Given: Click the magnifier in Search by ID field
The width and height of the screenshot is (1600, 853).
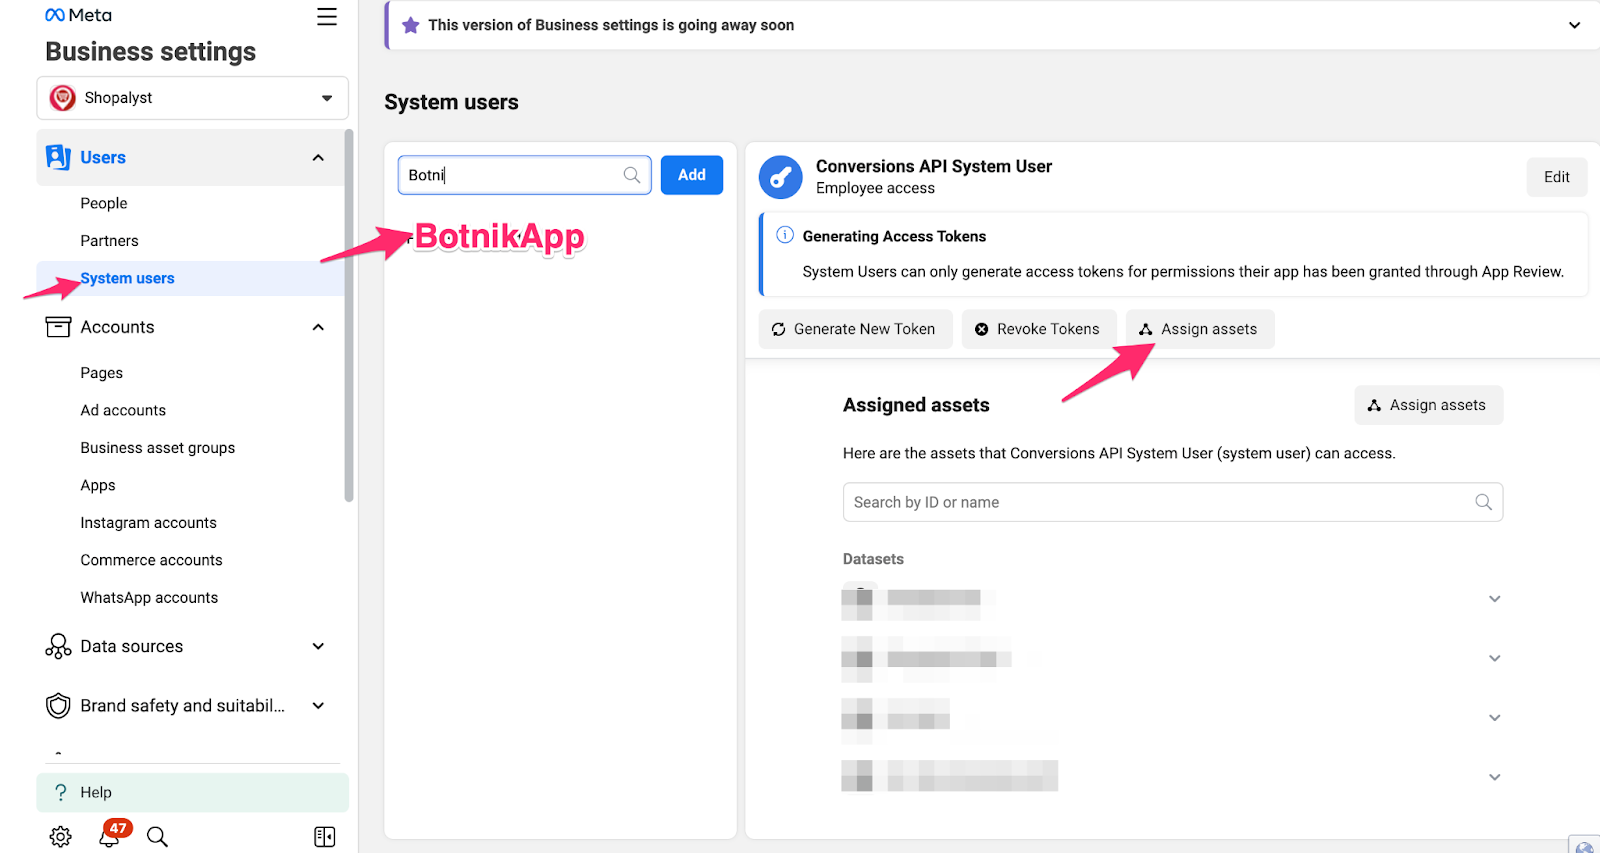Looking at the screenshot, I should (x=1483, y=502).
